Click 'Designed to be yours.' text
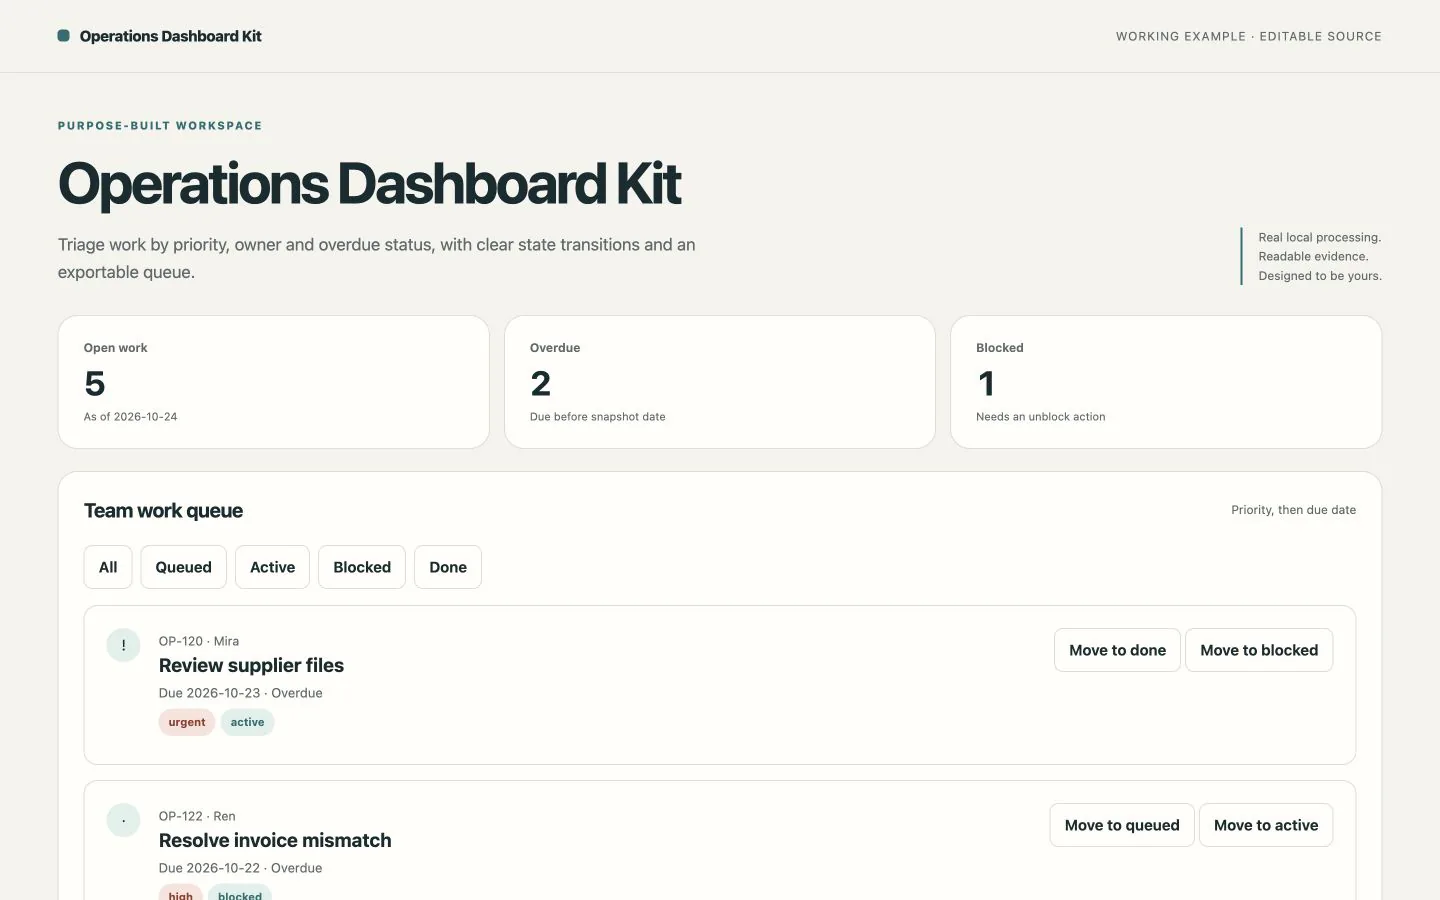 (x=1320, y=276)
